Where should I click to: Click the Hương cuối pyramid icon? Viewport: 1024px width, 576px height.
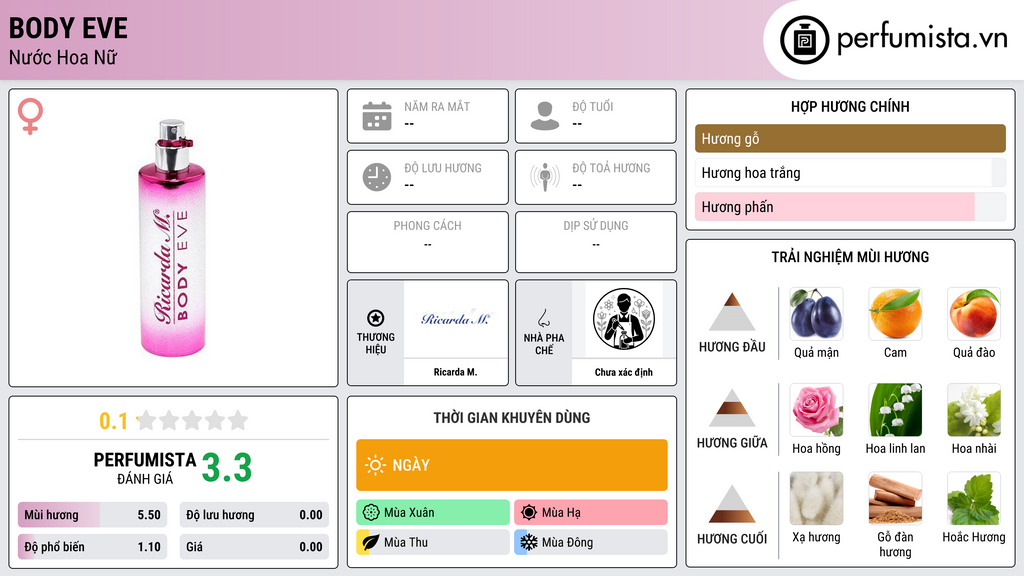(x=732, y=504)
